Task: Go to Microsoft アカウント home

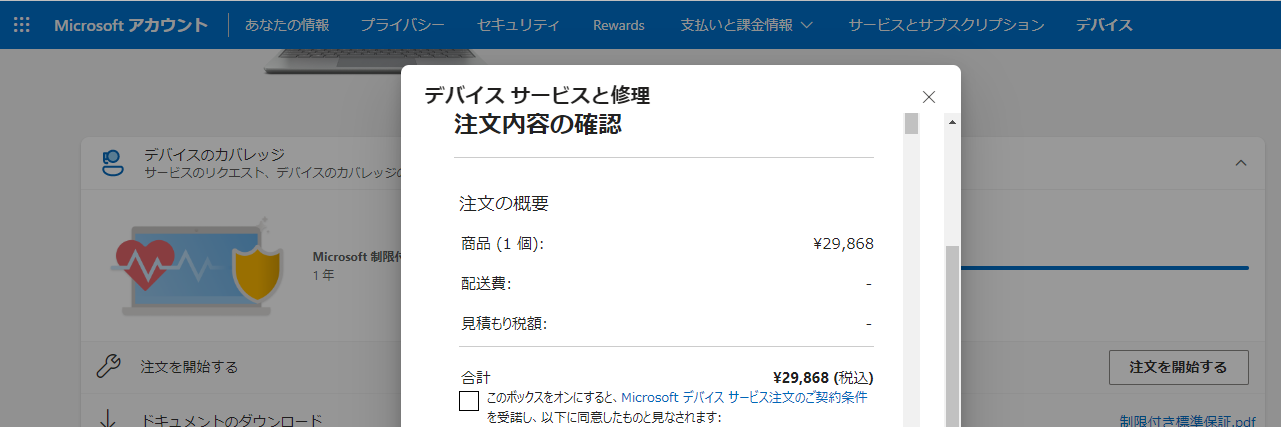Action: tap(131, 24)
